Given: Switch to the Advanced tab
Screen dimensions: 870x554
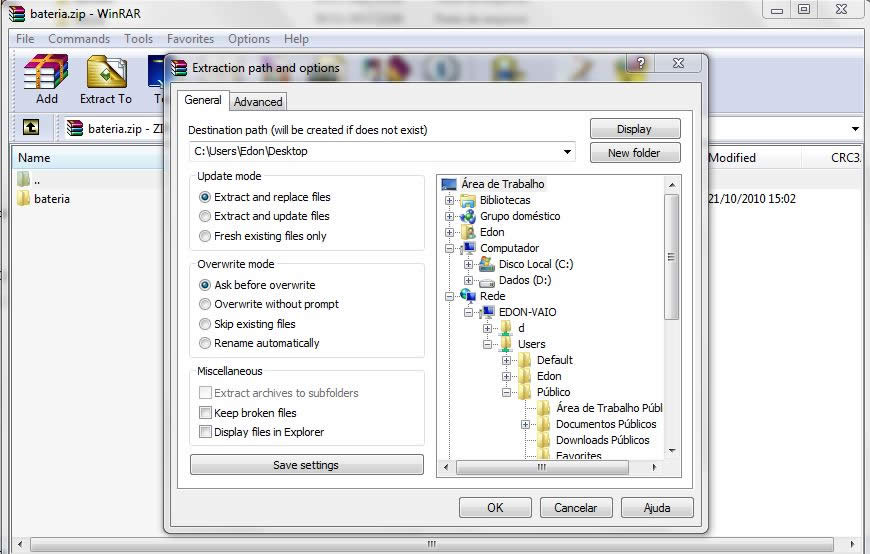Looking at the screenshot, I should [x=258, y=102].
